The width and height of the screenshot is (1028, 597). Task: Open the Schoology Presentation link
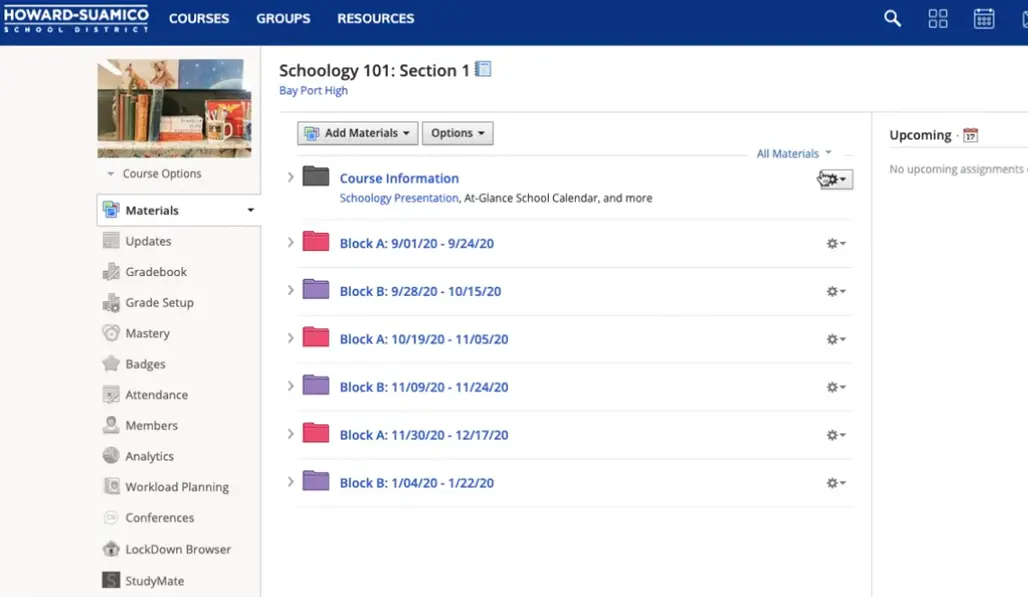tap(399, 198)
